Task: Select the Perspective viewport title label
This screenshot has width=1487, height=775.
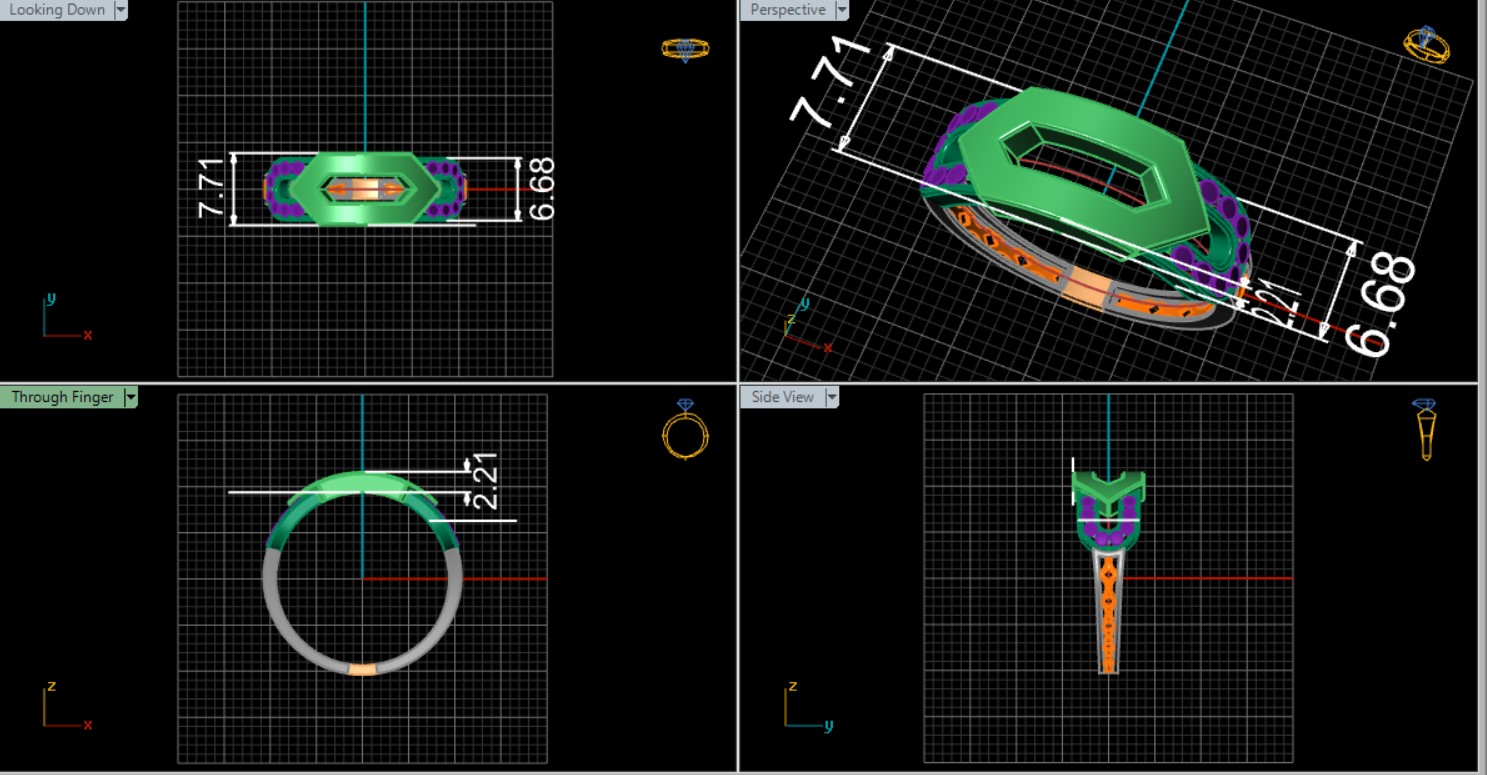Action: click(x=788, y=10)
